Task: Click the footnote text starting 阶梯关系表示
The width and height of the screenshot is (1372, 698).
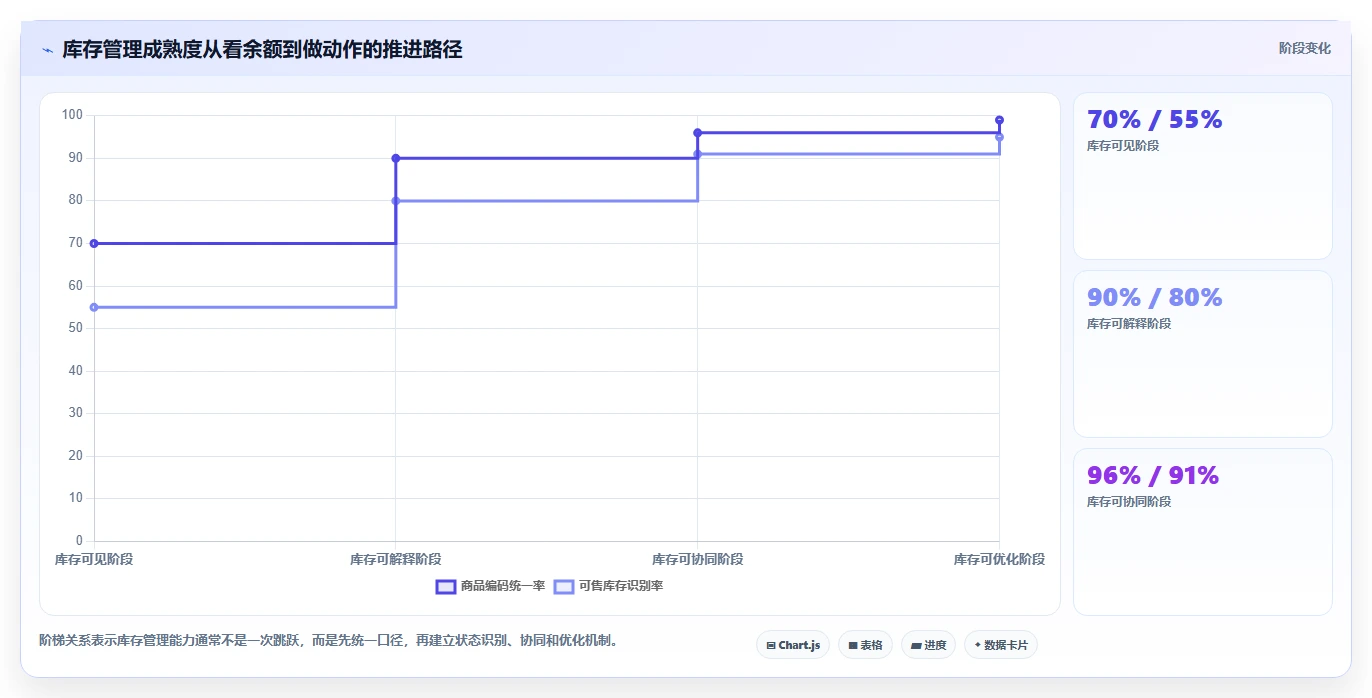Action: click(x=328, y=640)
